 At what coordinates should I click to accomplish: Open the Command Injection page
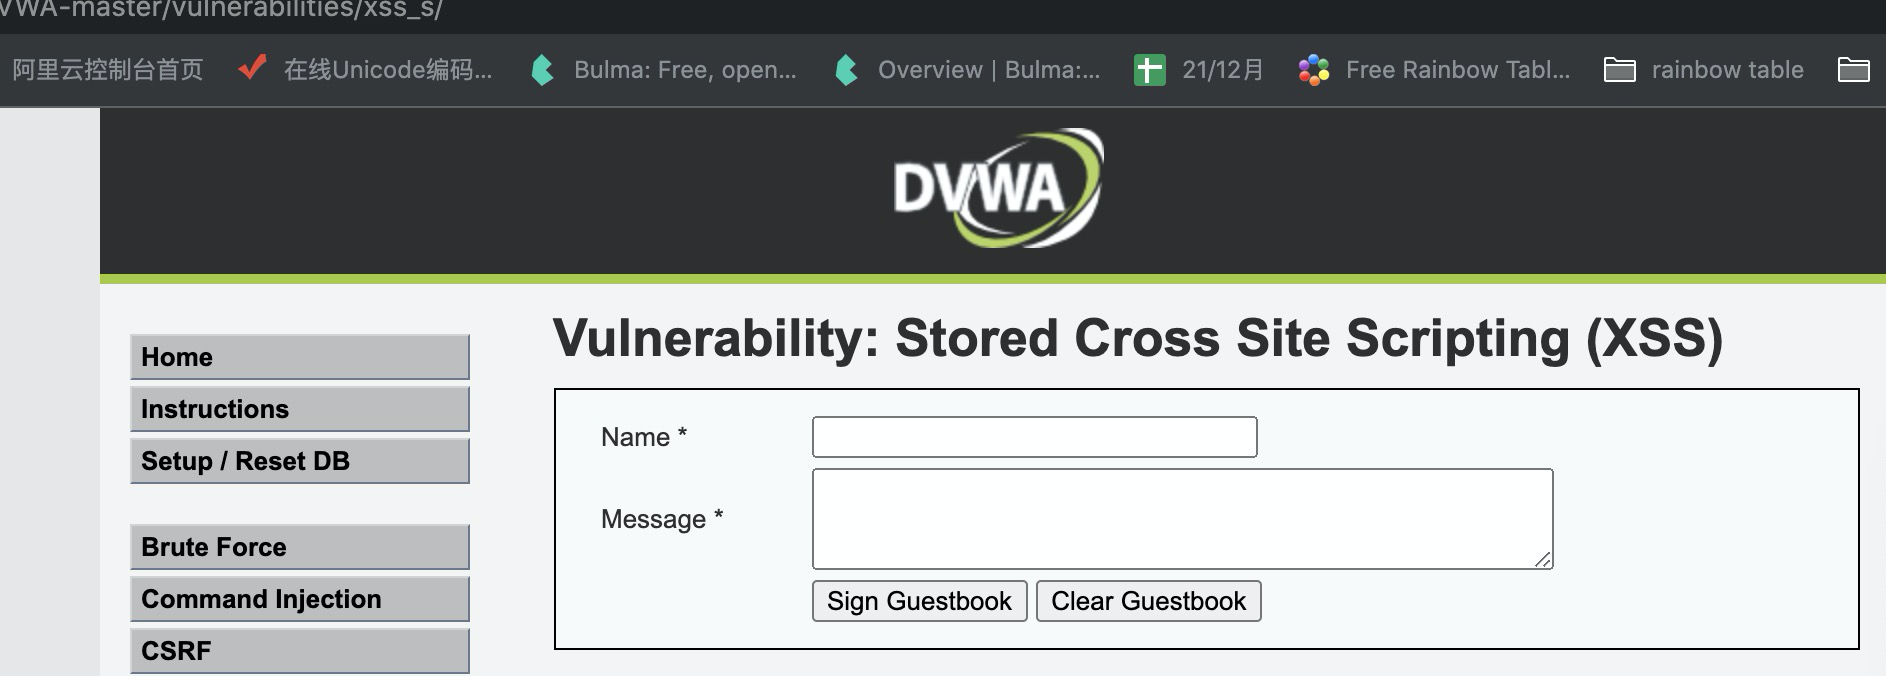pos(299,599)
